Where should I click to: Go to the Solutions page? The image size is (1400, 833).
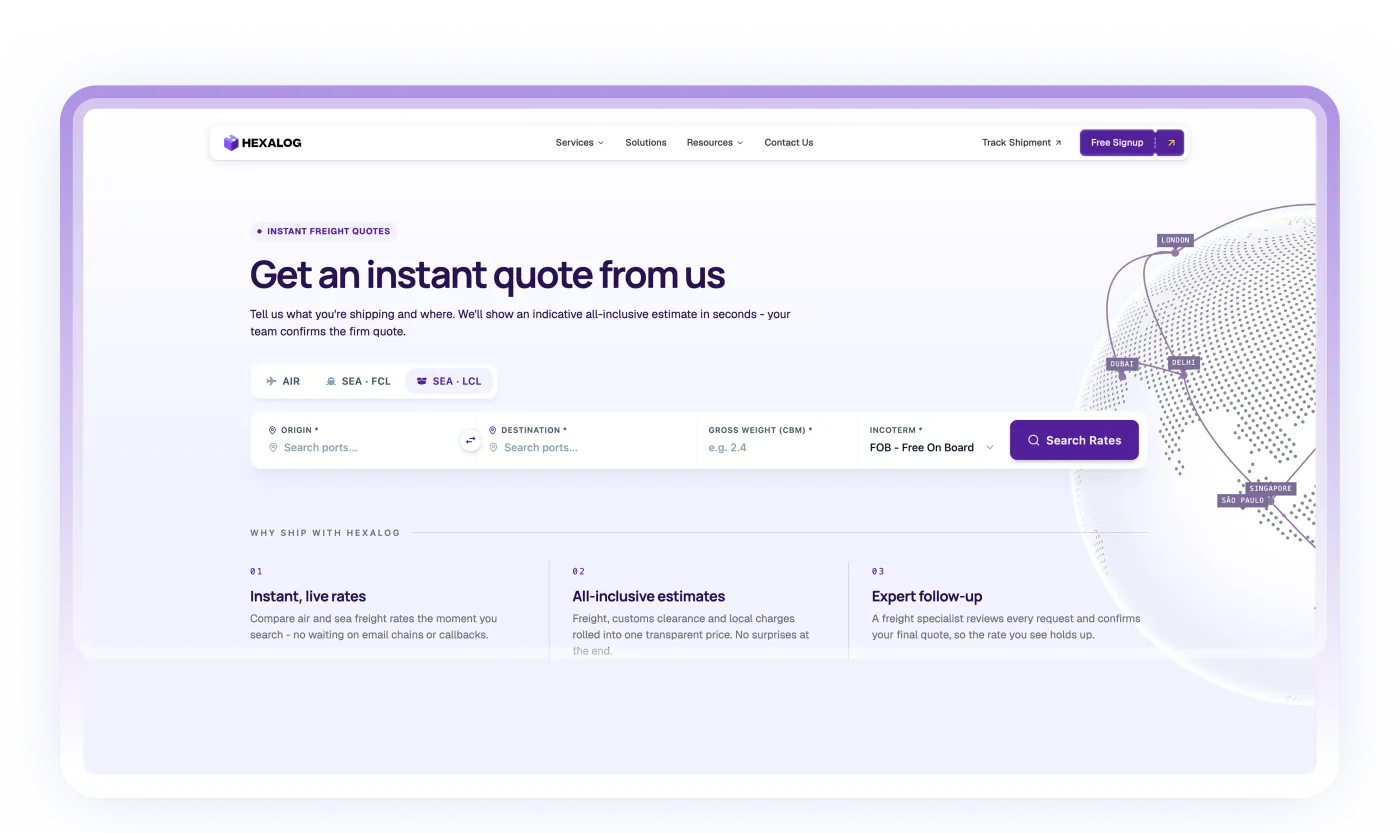click(x=646, y=143)
